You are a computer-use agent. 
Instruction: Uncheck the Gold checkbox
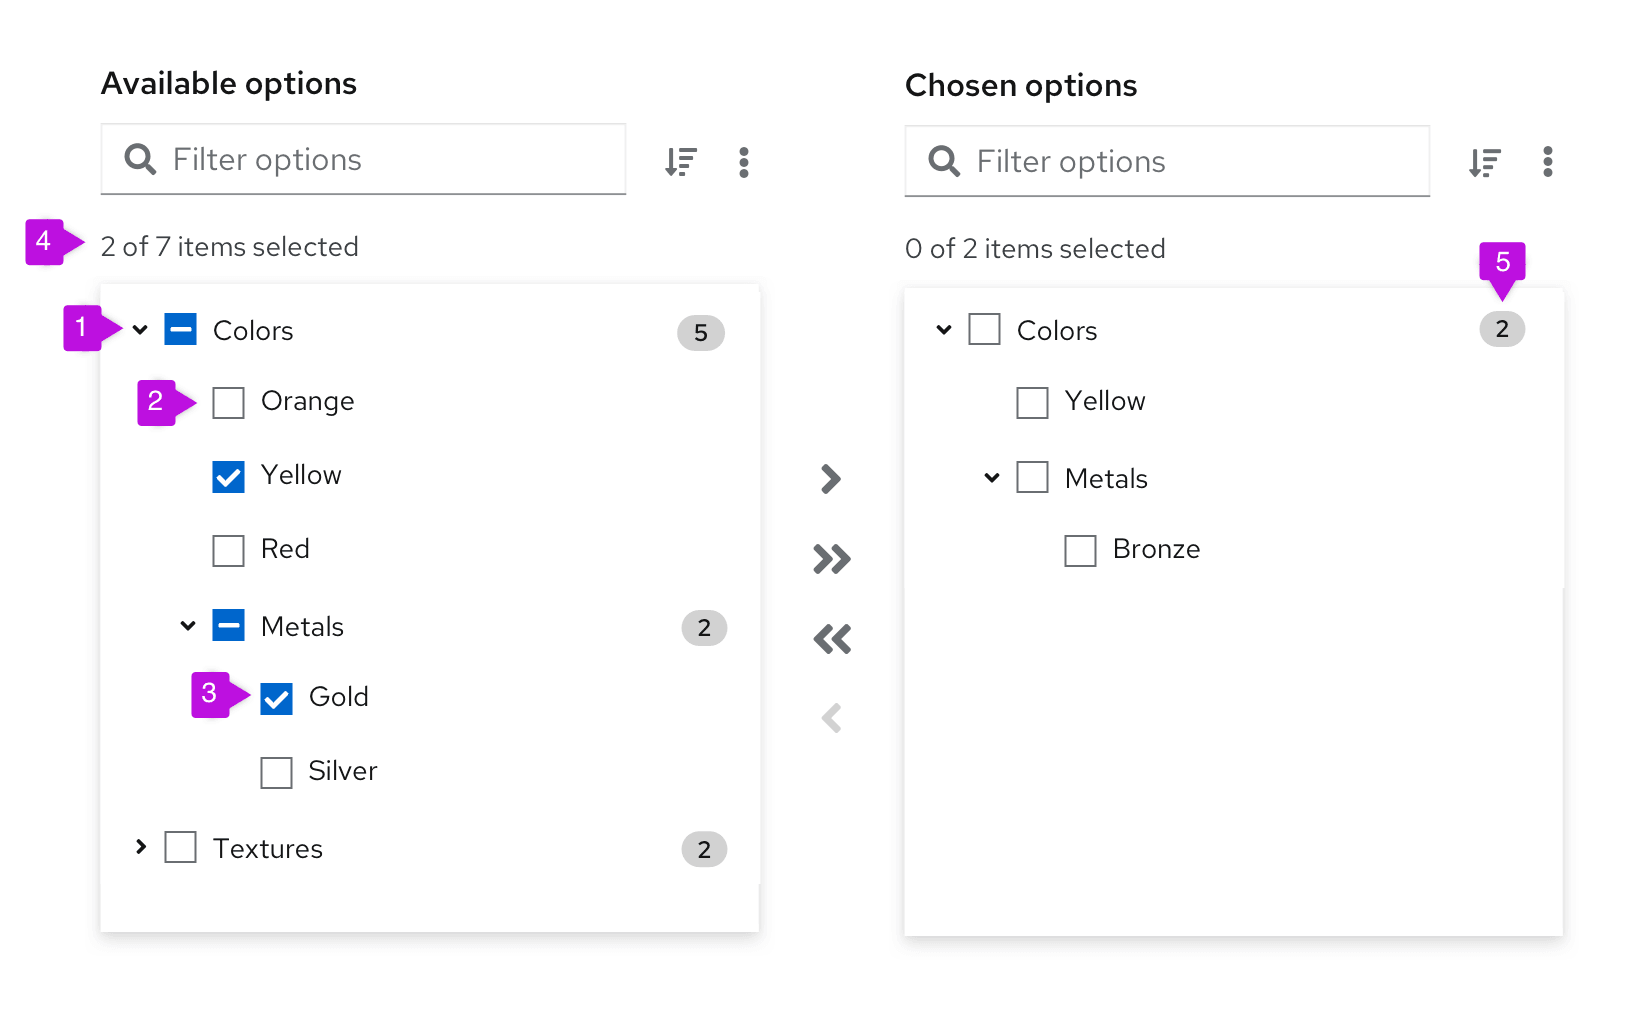pyautogui.click(x=277, y=699)
